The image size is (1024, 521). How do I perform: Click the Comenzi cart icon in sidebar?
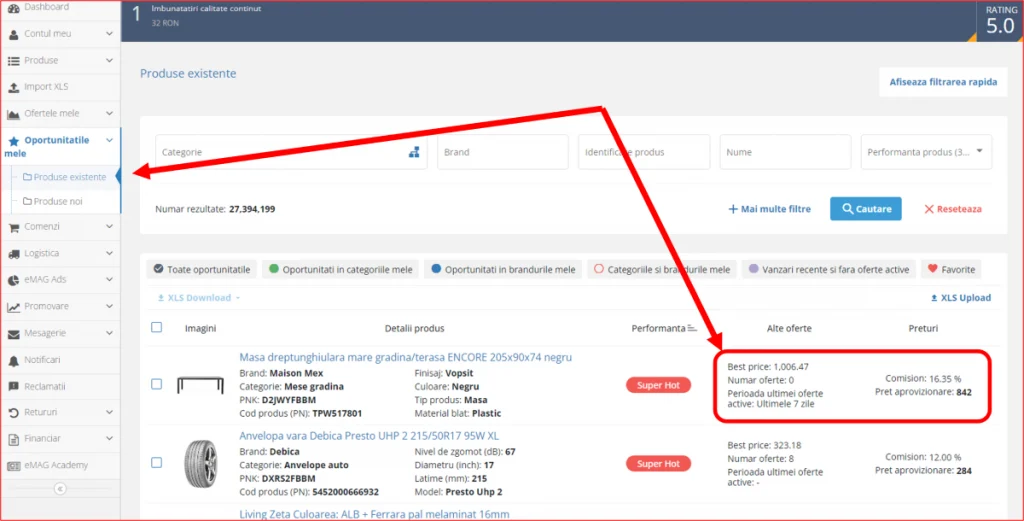14,227
